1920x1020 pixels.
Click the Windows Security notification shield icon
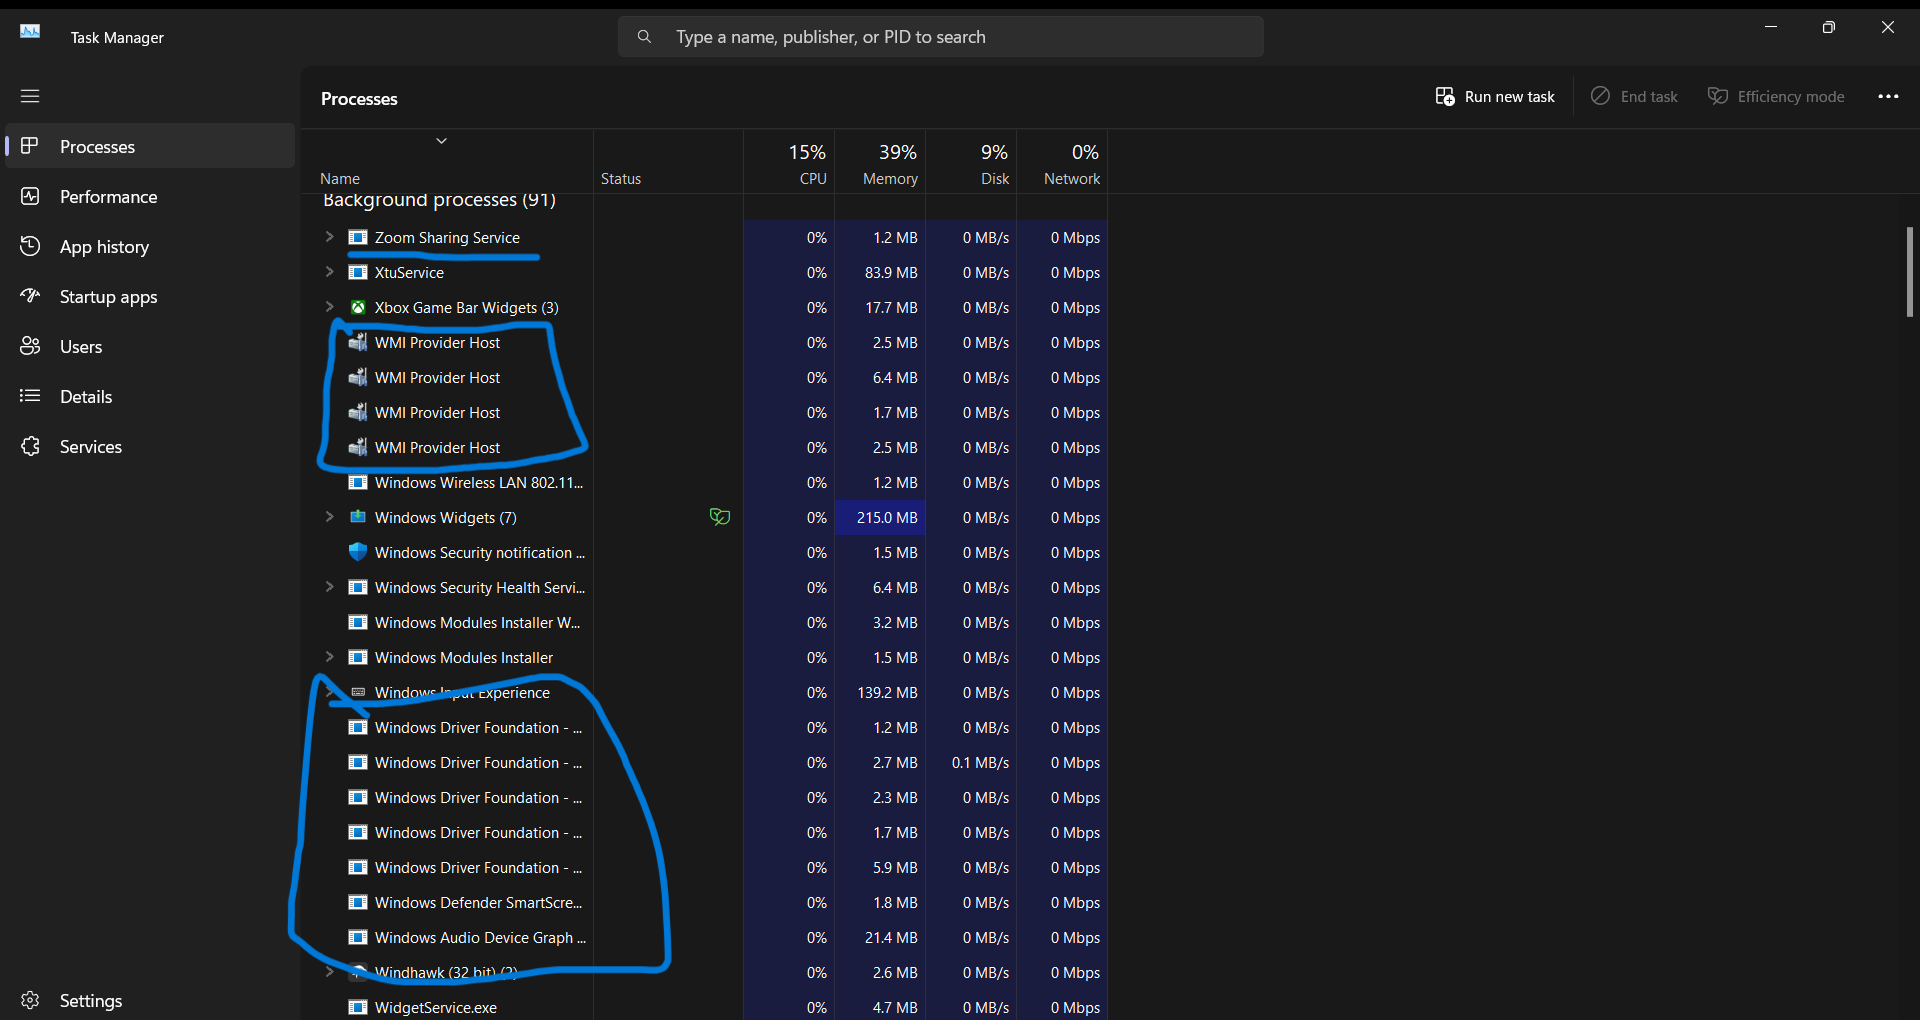(358, 552)
